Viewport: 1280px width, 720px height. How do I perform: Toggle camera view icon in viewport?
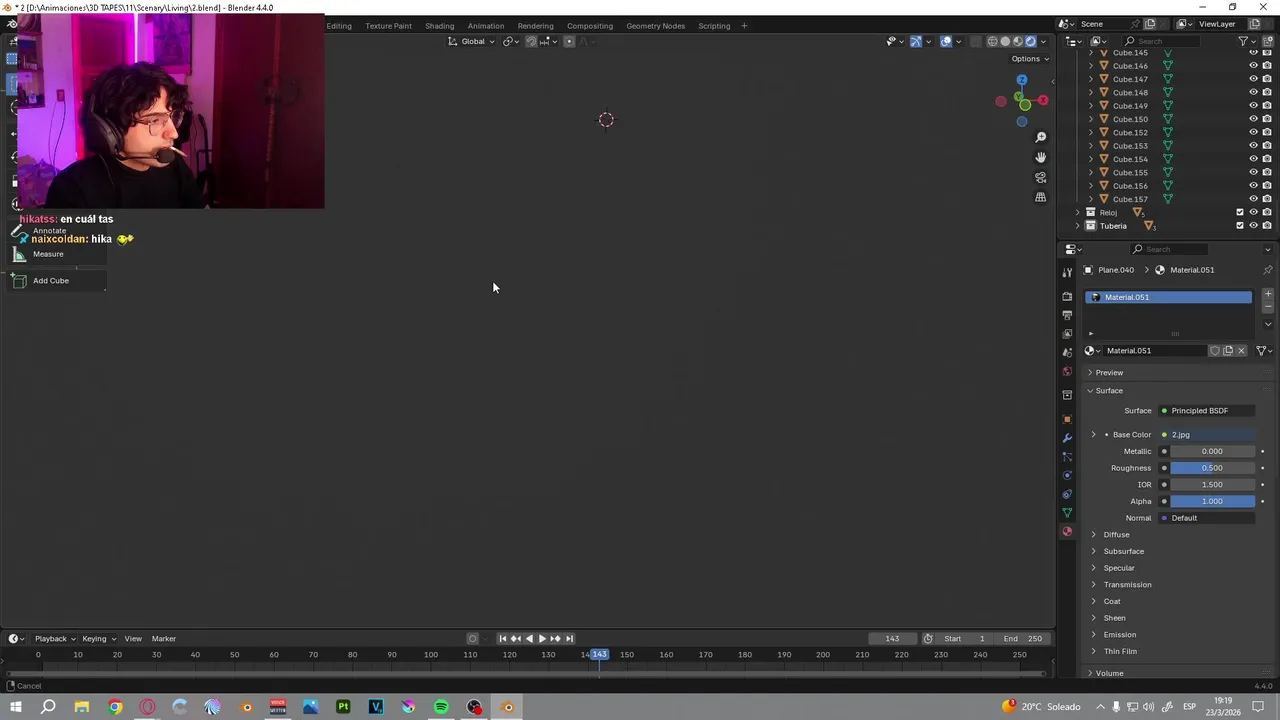pyautogui.click(x=1040, y=177)
